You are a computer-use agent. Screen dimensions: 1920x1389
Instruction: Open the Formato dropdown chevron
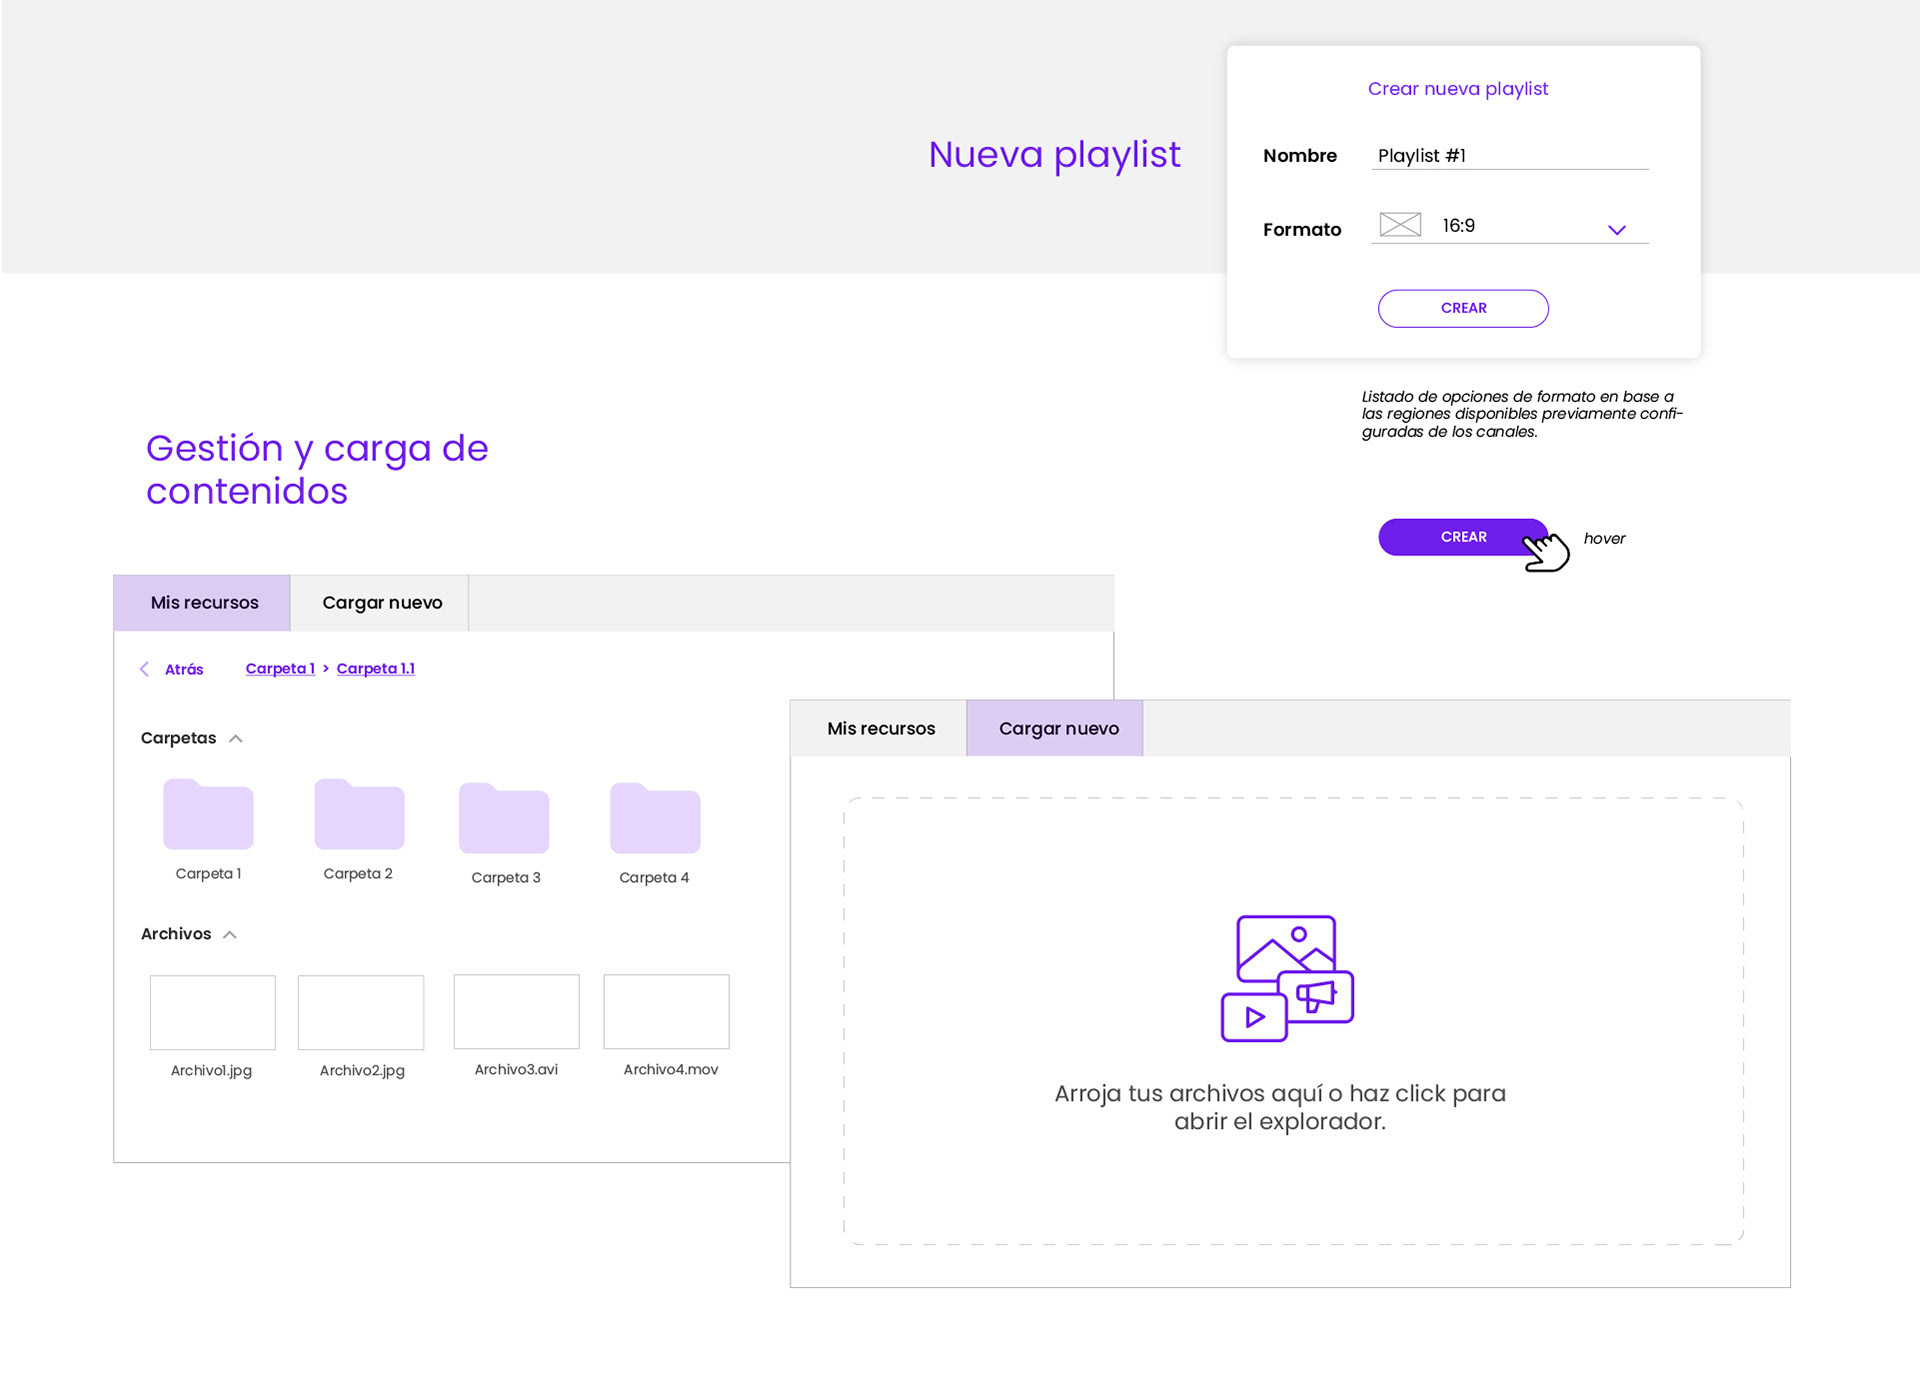(1616, 230)
